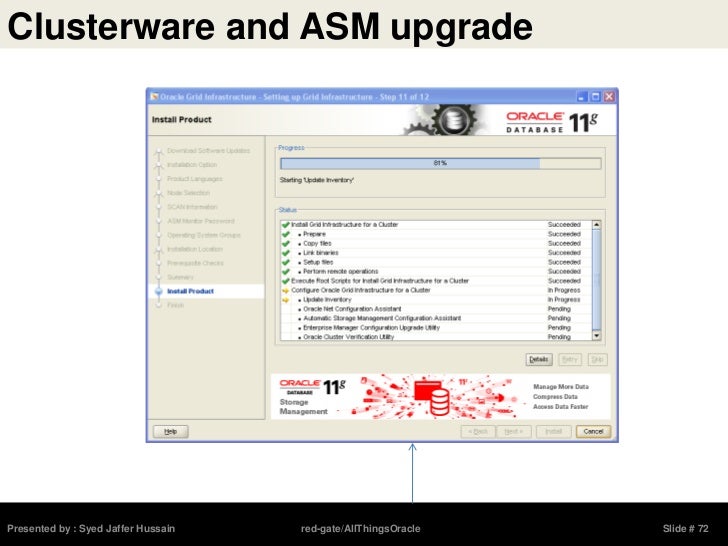Click Succeeded status of Copy files
Screen dimensions: 728x546
coord(564,243)
